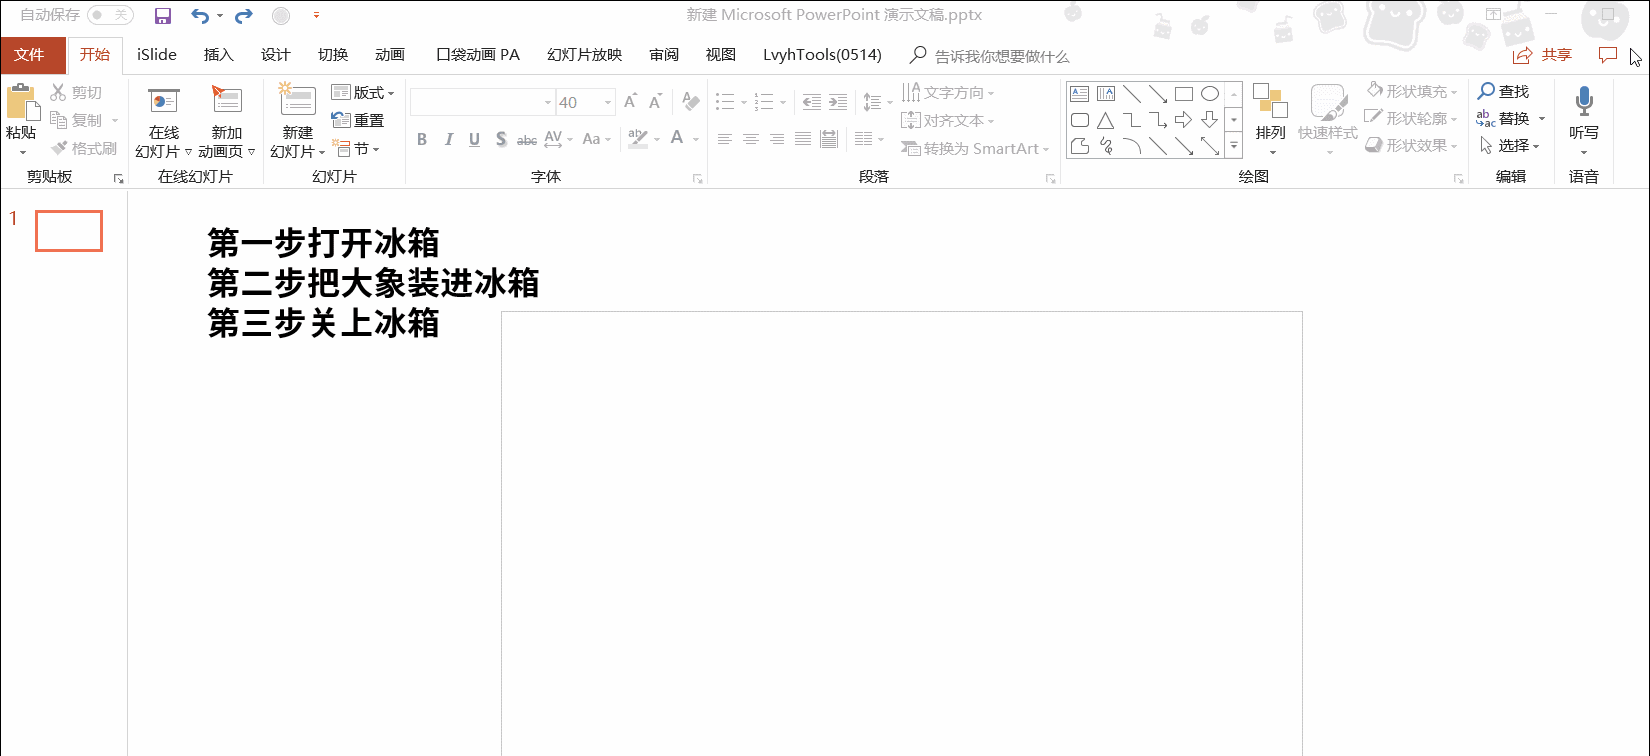The width and height of the screenshot is (1650, 756).
Task: Select slide 1 thumbnail in the slide panel
Action: click(x=69, y=231)
